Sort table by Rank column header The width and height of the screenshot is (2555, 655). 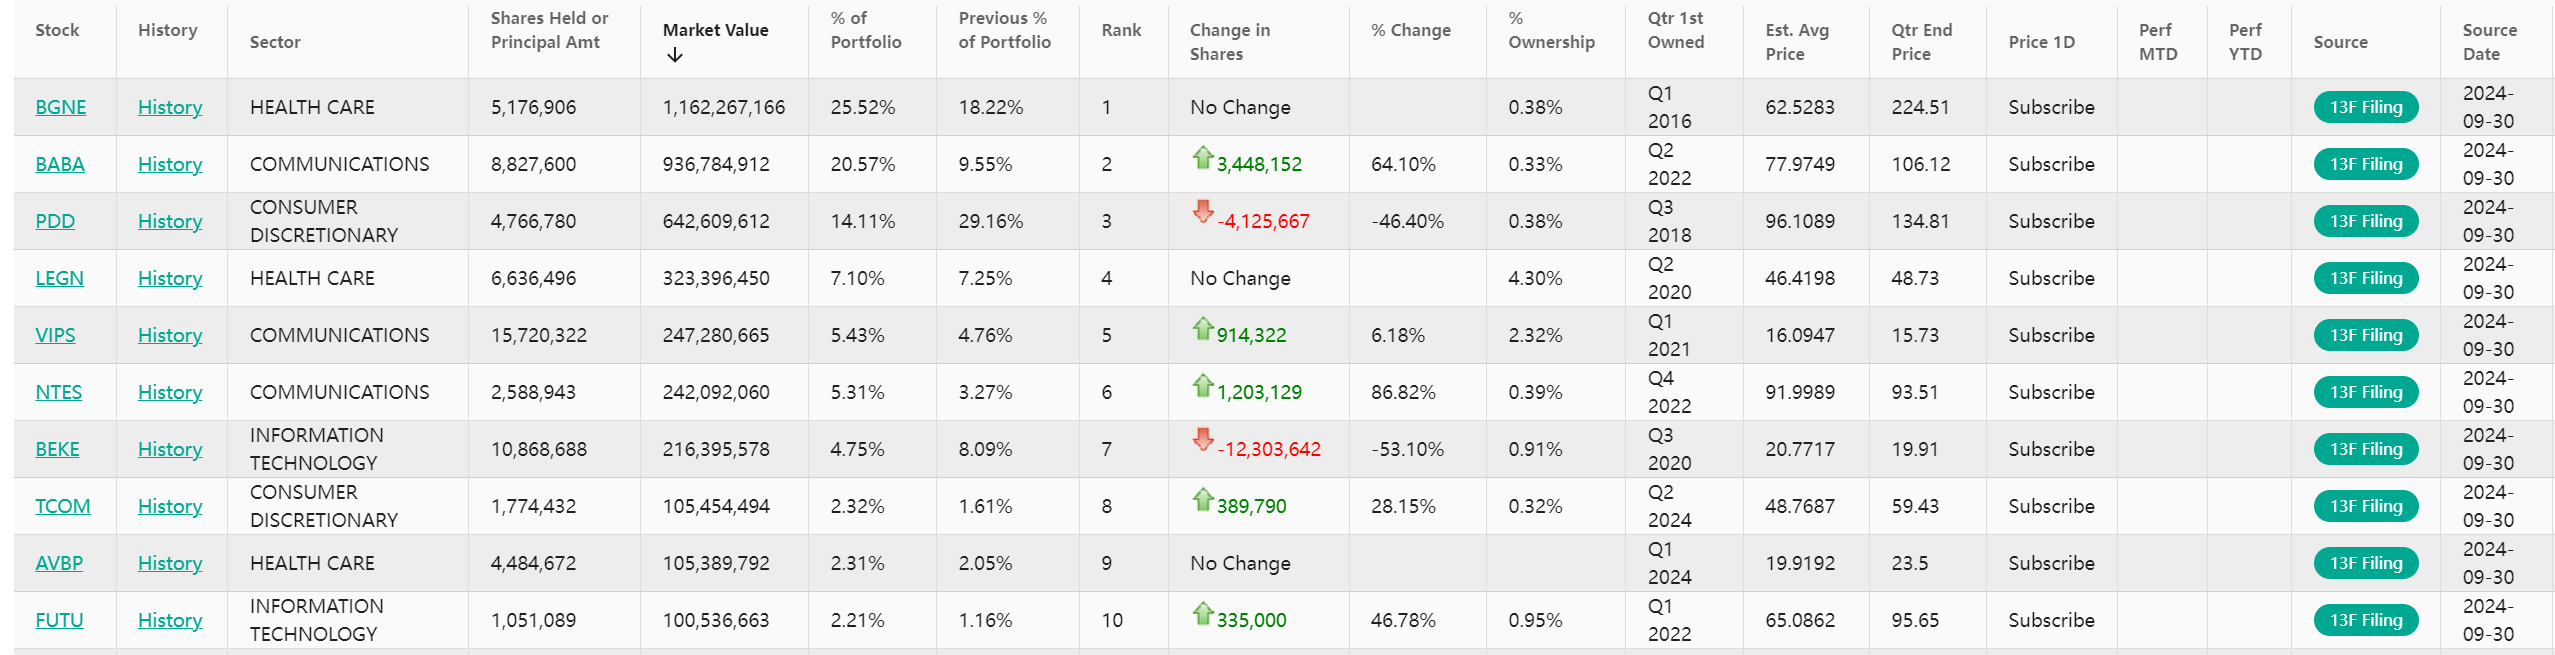coord(1121,30)
